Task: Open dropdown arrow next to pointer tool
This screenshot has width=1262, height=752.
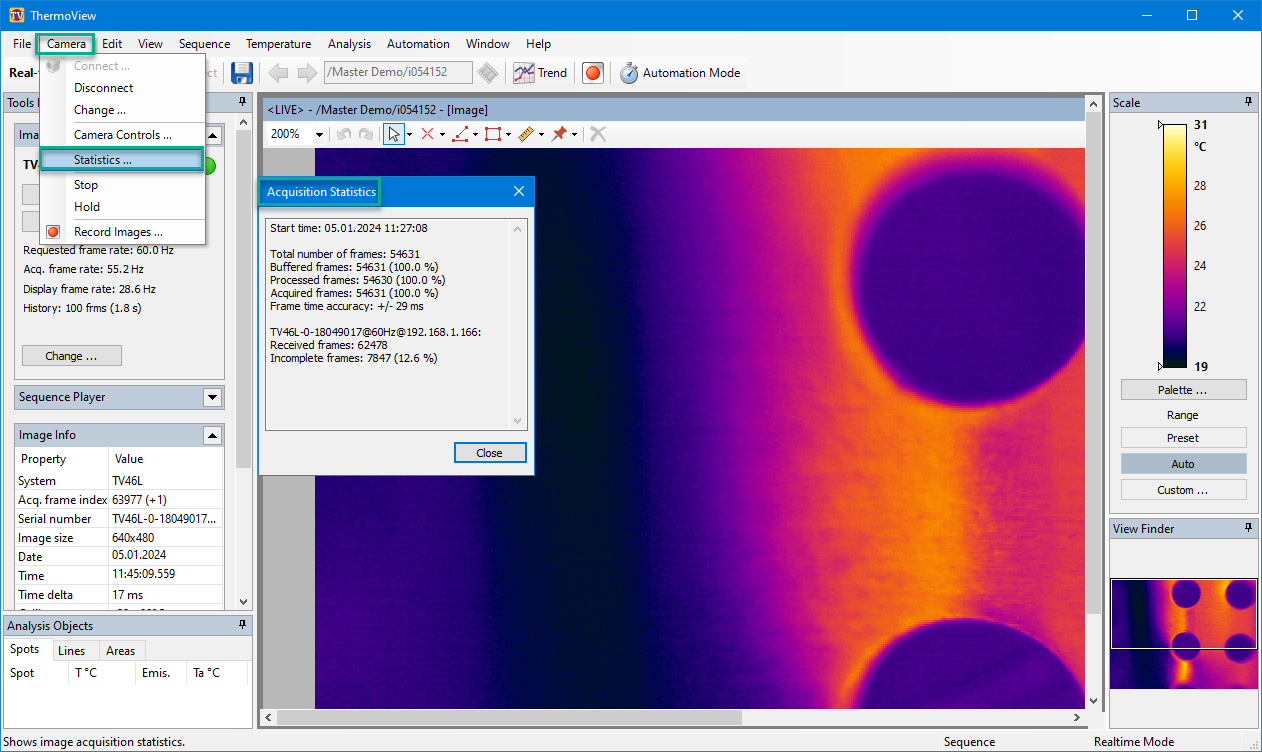Action: point(410,134)
